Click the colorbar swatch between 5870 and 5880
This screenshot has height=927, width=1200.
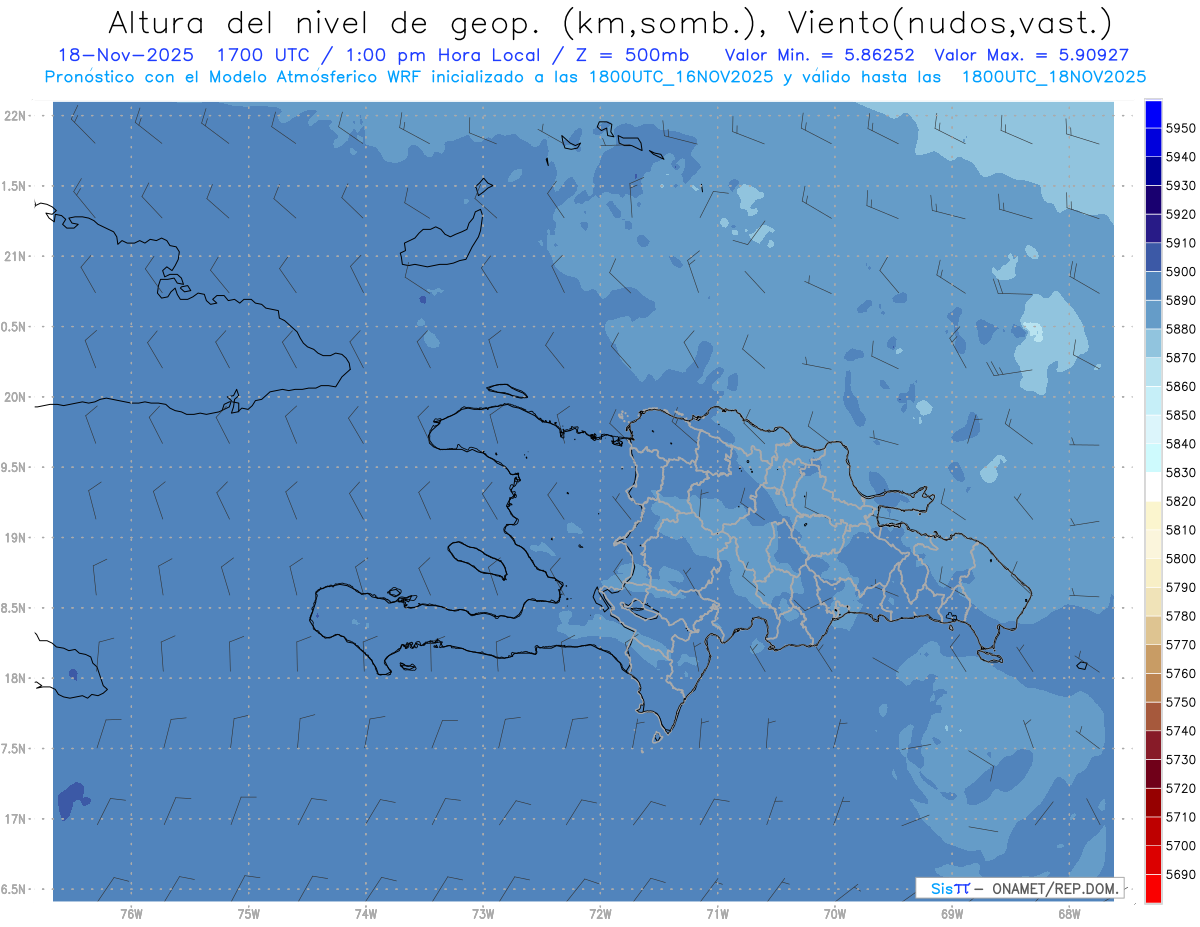(x=1153, y=343)
